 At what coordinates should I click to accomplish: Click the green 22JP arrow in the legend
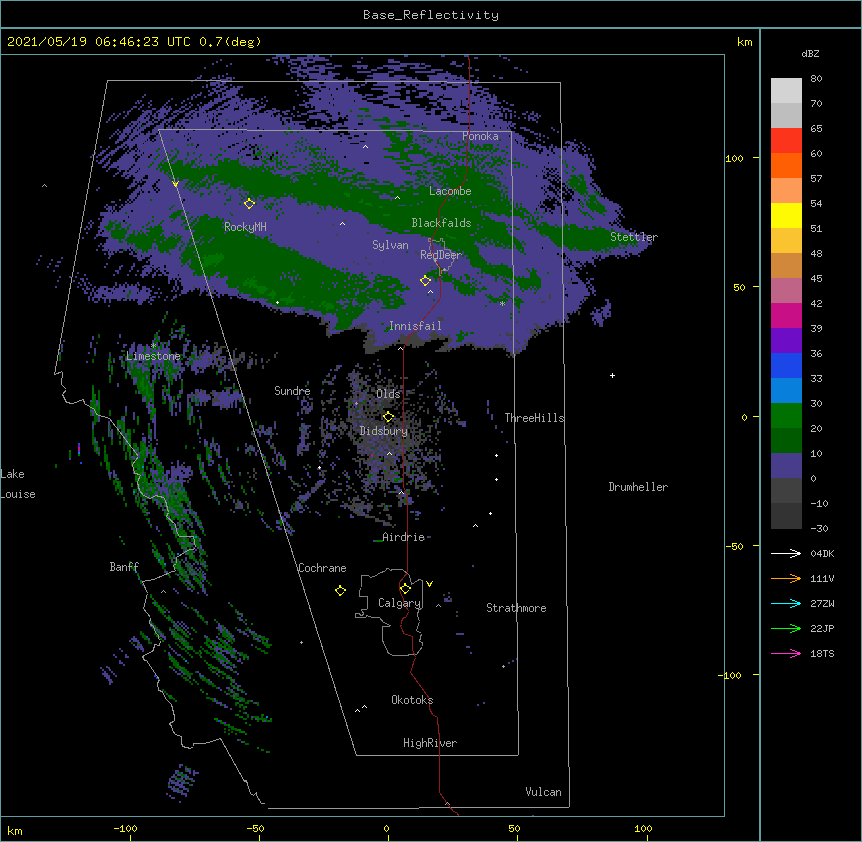click(x=786, y=628)
